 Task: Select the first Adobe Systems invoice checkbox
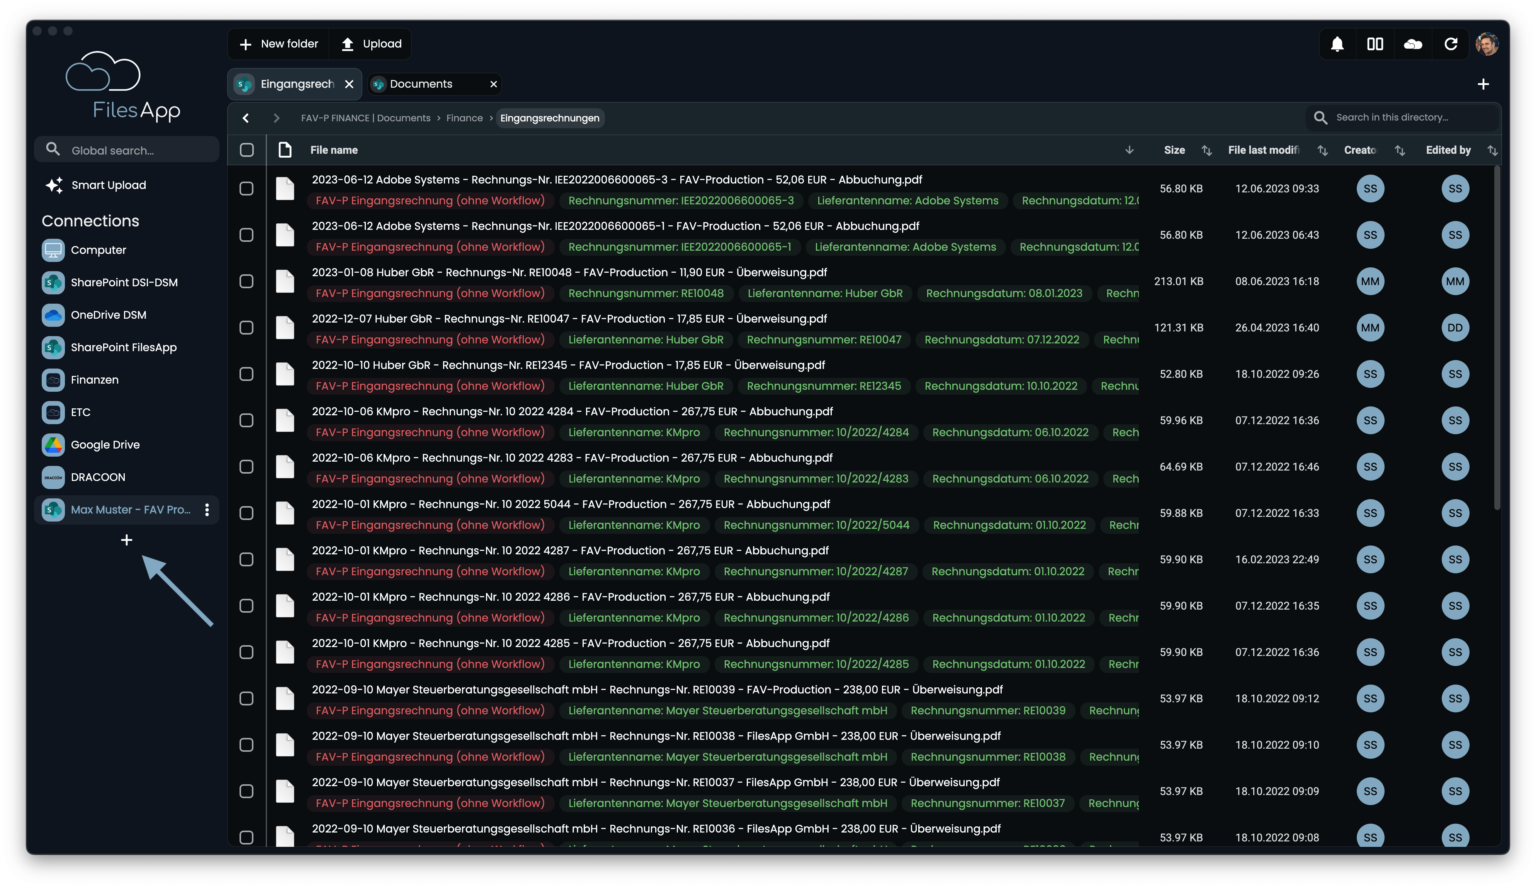tap(247, 189)
